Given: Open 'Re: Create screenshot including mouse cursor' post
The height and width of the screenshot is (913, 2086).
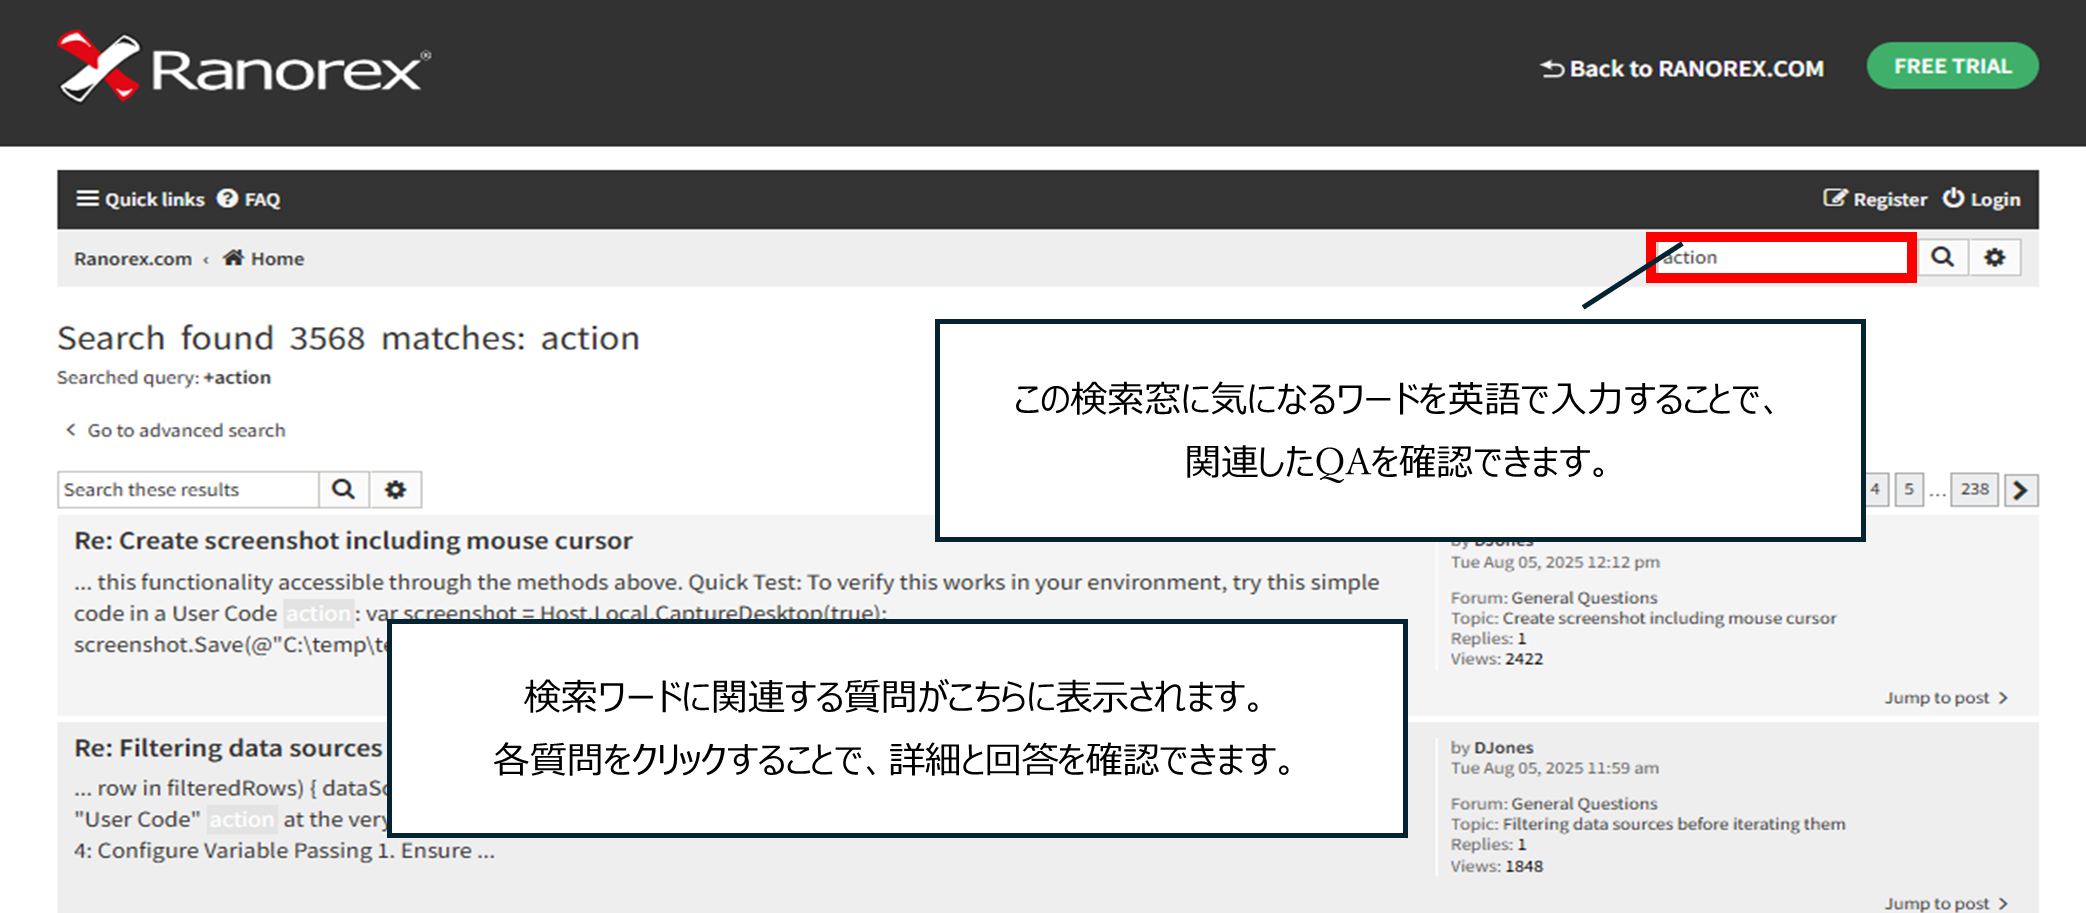Looking at the screenshot, I should click(353, 541).
